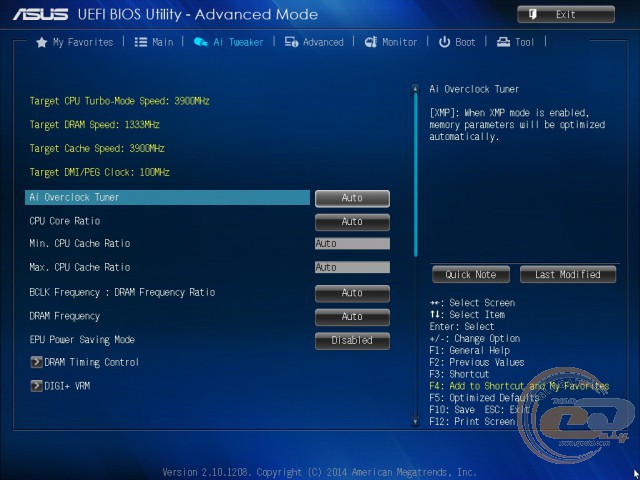Click the Ai Overclock Tuner help title

(474, 89)
